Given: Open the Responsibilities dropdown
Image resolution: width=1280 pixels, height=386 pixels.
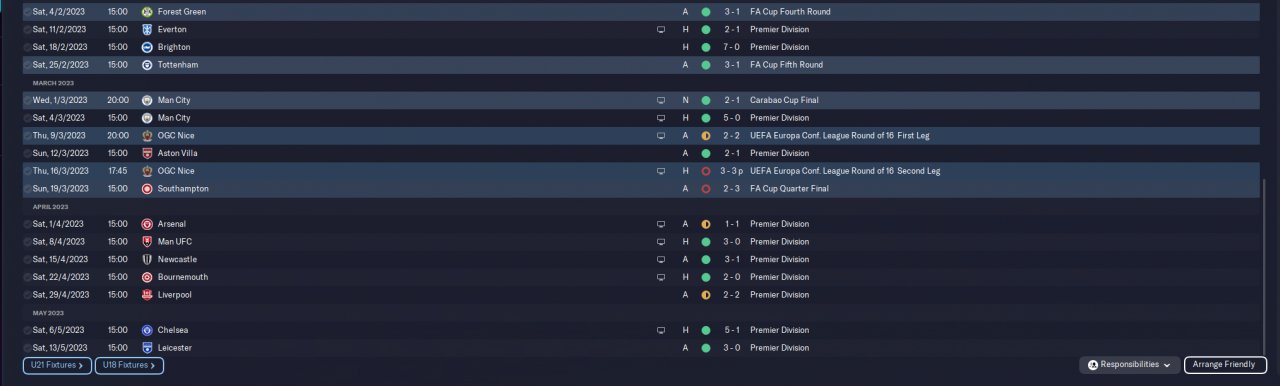Looking at the screenshot, I should pos(1129,365).
